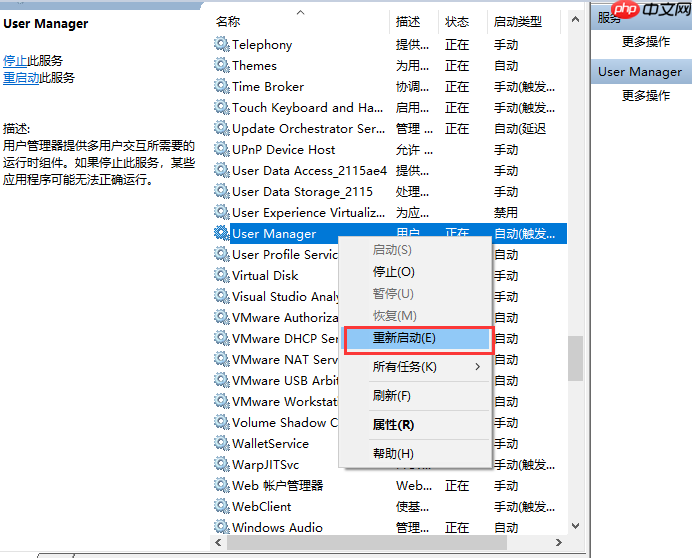Click the 停止 link for this service
Viewport: 692px width, 558px height.
click(15, 60)
